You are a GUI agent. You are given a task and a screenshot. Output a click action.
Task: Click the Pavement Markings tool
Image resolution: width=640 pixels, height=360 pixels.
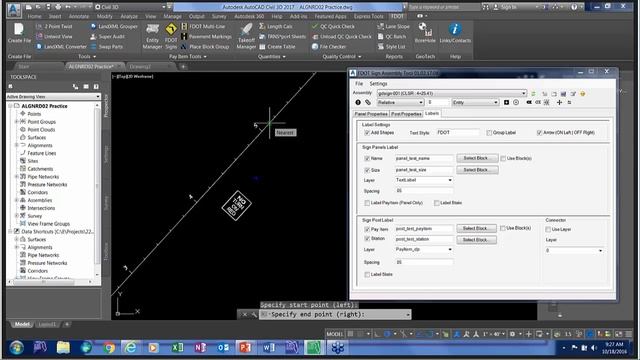pos(206,36)
